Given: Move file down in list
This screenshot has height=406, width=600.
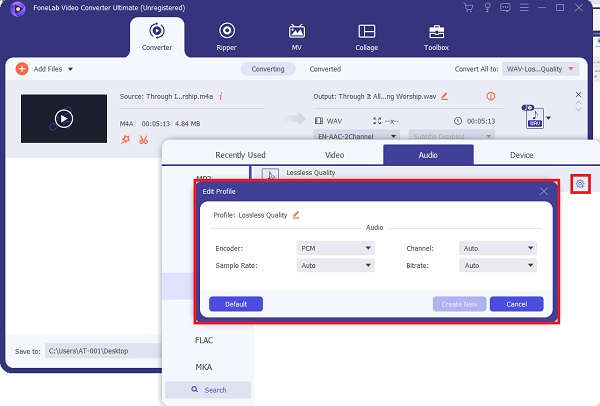Looking at the screenshot, I should 578,109.
